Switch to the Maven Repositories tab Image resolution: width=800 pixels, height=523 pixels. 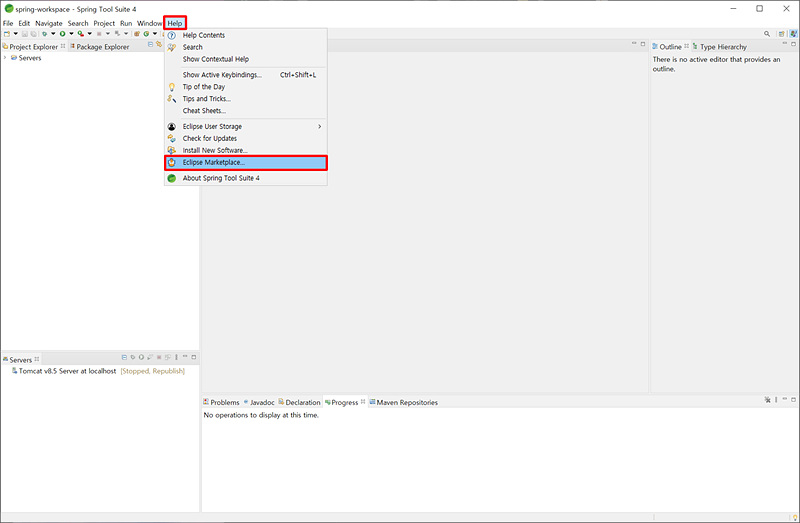point(404,402)
